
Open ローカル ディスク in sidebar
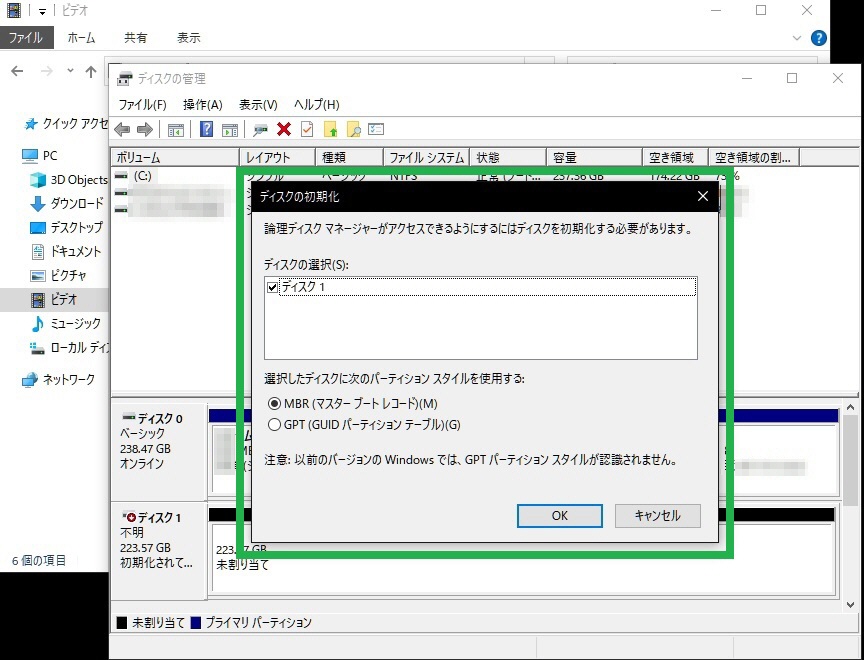69,348
